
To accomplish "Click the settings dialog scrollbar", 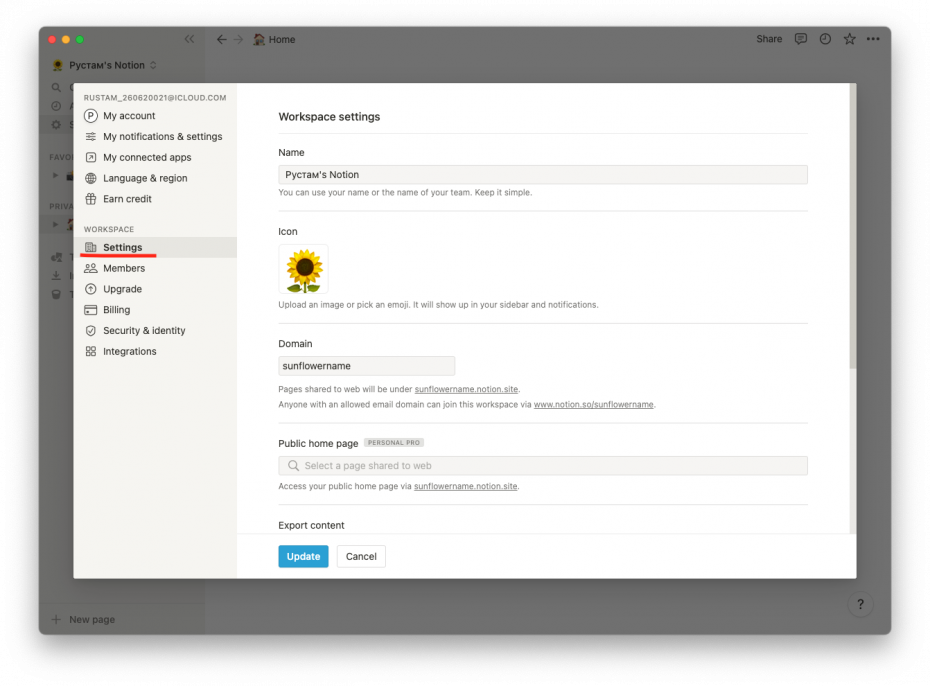I will coord(853,225).
